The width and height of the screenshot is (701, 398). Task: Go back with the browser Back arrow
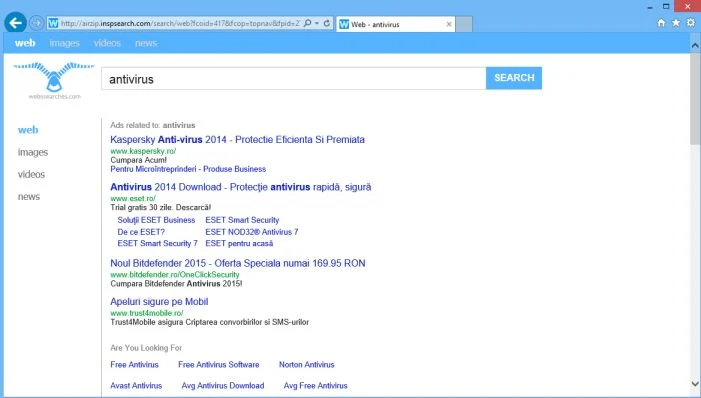[16, 22]
